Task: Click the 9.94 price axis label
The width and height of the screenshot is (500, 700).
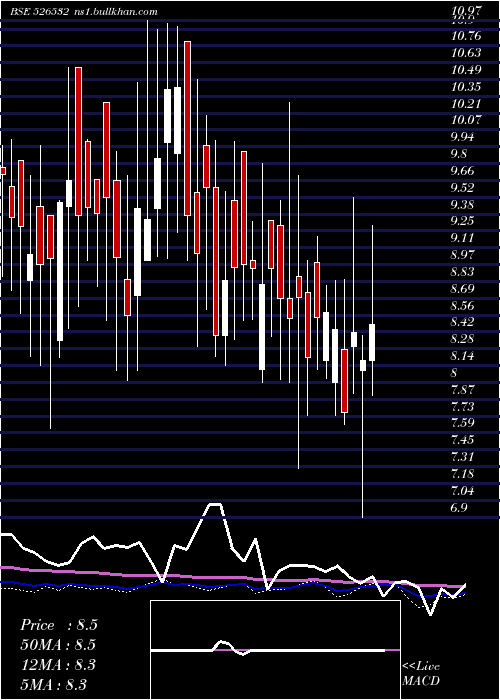Action: pyautogui.click(x=462, y=137)
